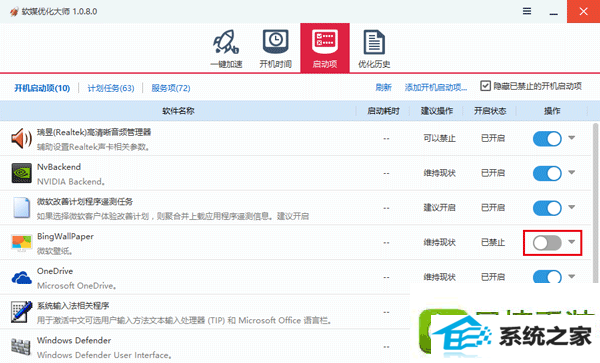Click 维持现状 suggestion in NvBackend row
600x363 pixels.
(439, 173)
